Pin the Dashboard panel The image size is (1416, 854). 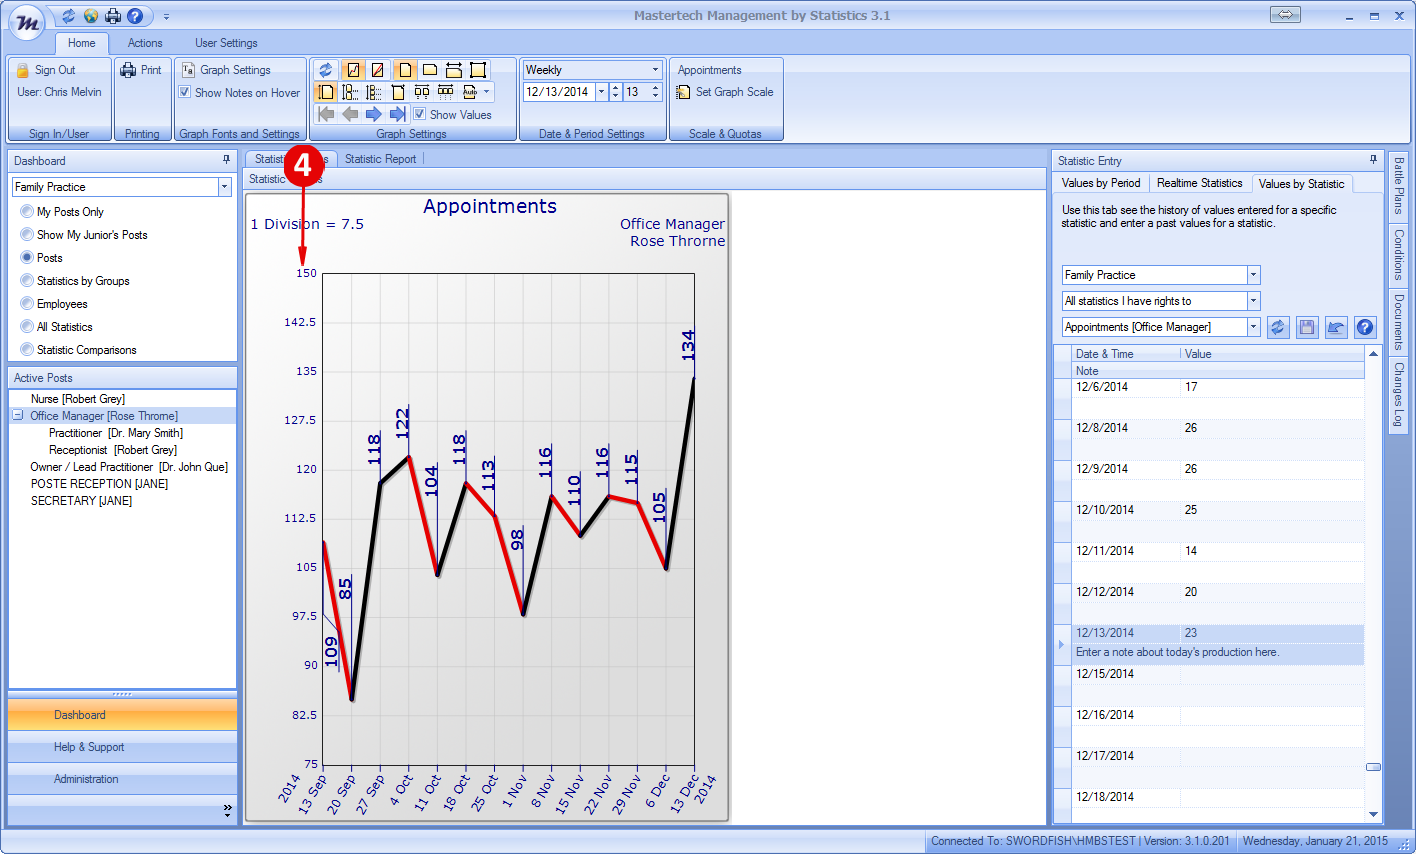pos(227,160)
